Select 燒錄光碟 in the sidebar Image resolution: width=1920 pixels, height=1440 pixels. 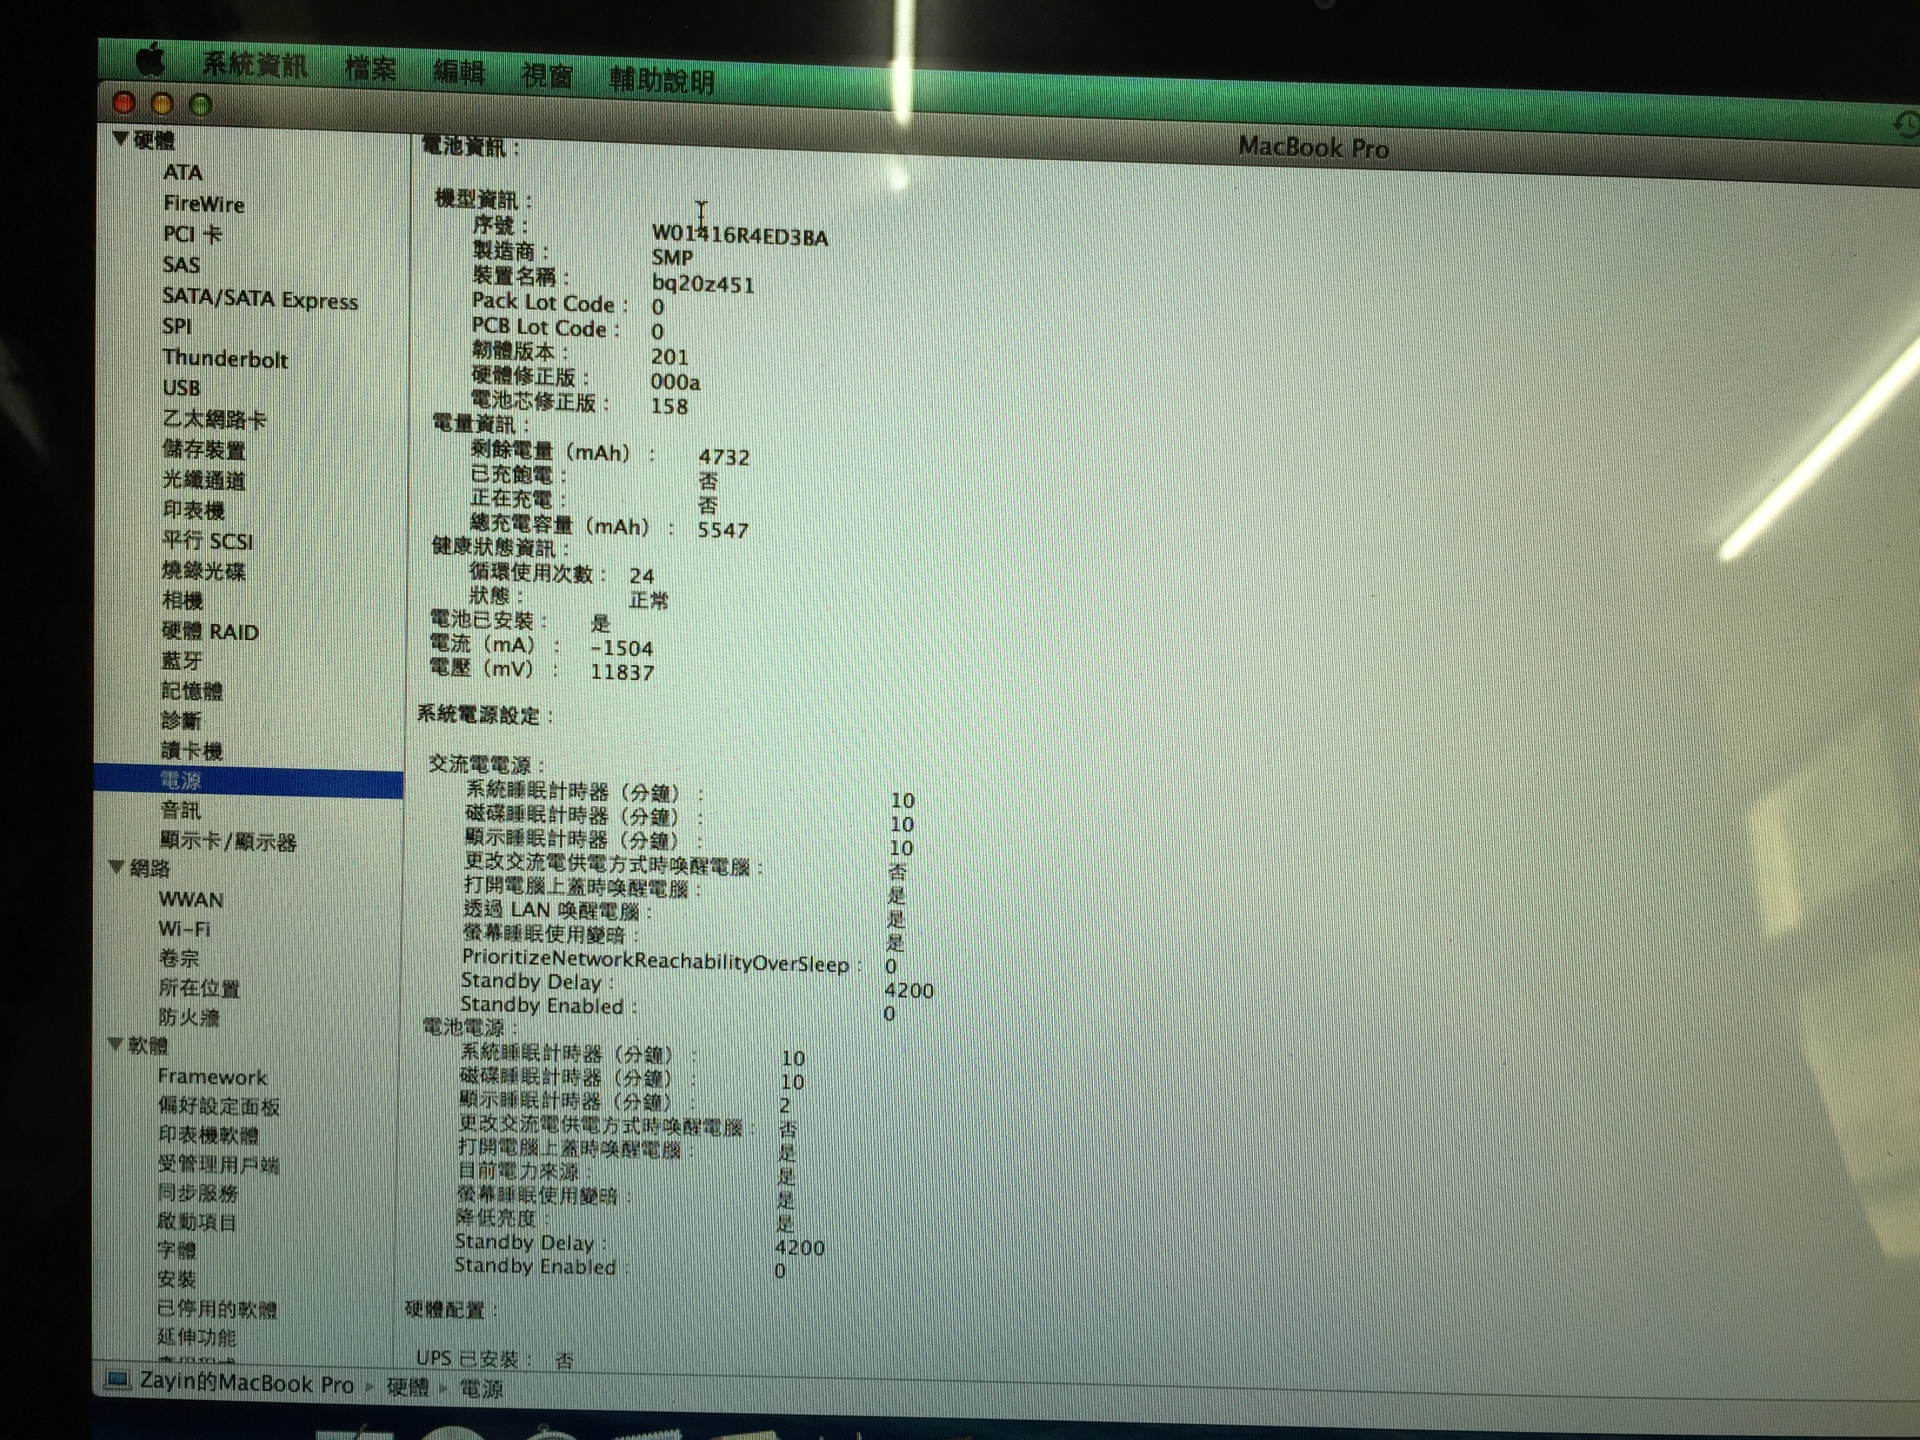(x=203, y=570)
